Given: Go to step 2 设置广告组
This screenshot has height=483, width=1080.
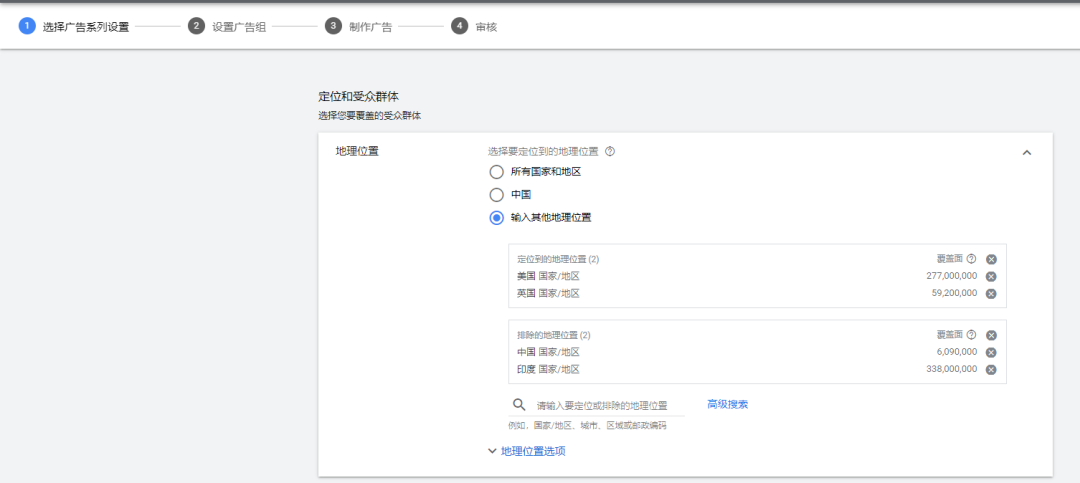Looking at the screenshot, I should (x=227, y=27).
